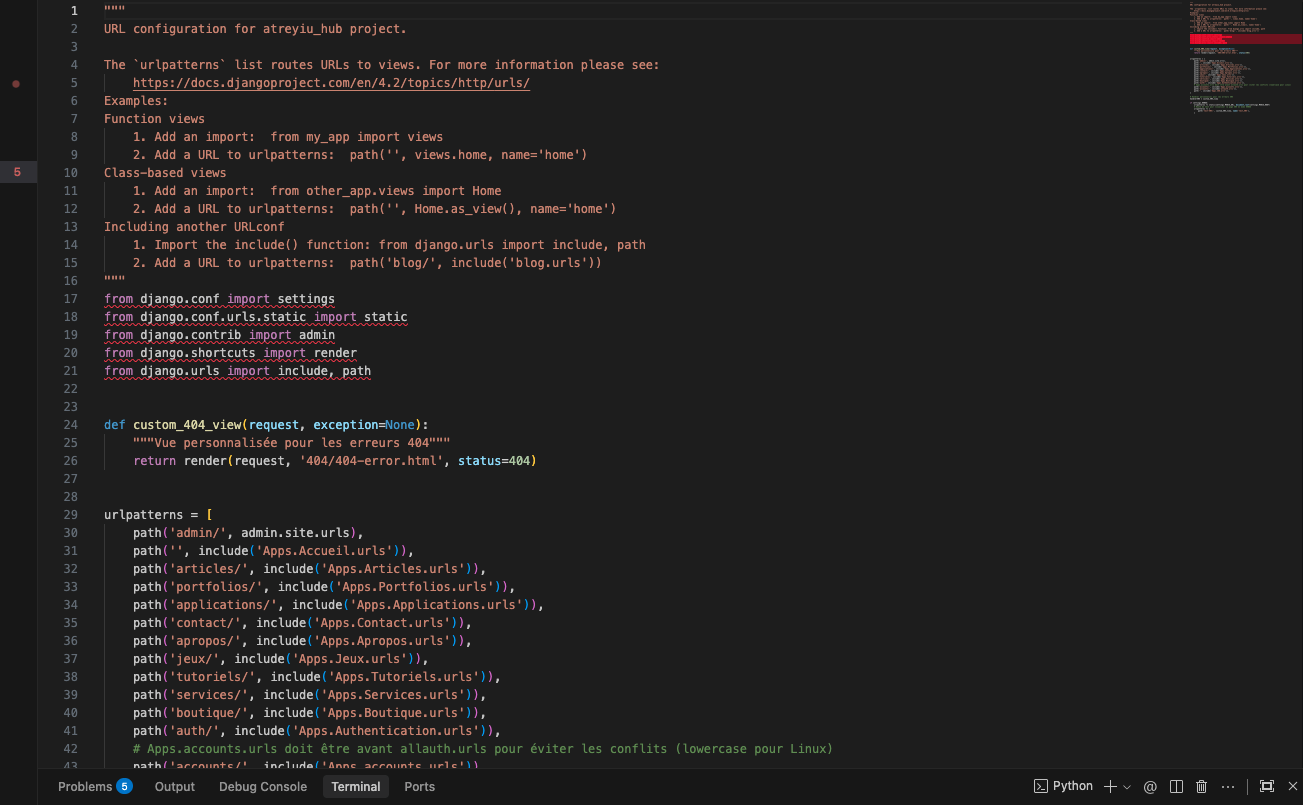This screenshot has height=805, width=1303.
Task: Click the red 5 badge in left sidebar
Action: tap(17, 172)
